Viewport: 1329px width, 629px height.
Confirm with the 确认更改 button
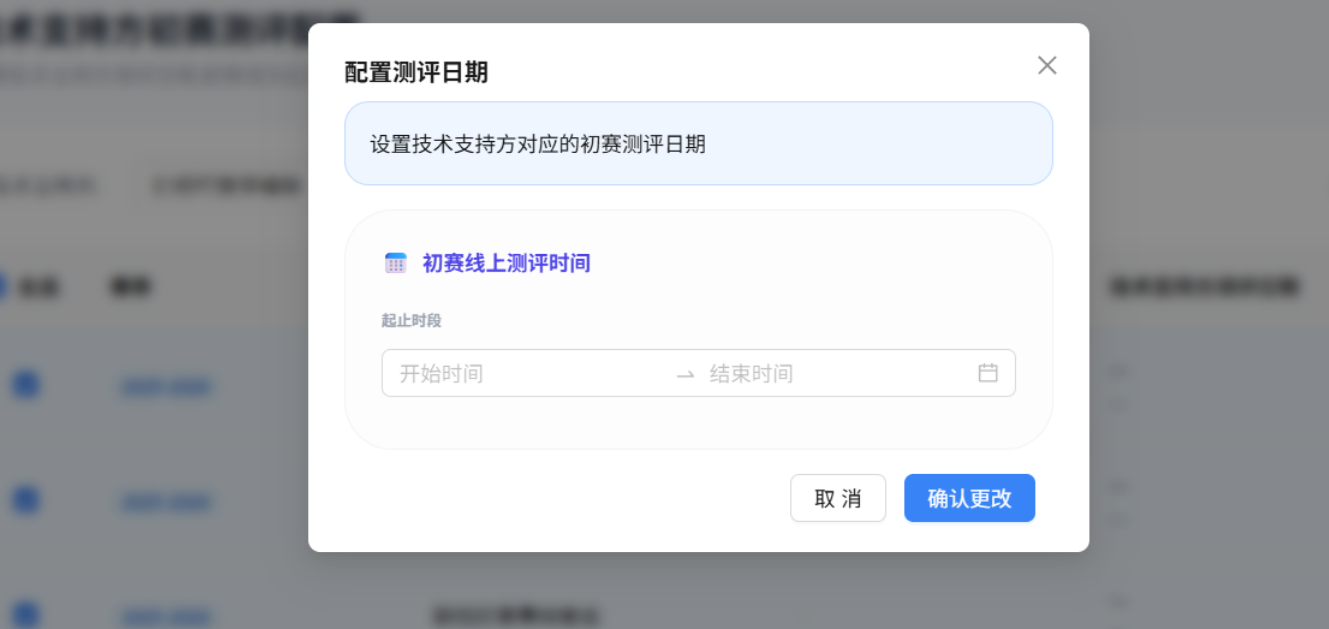[969, 498]
